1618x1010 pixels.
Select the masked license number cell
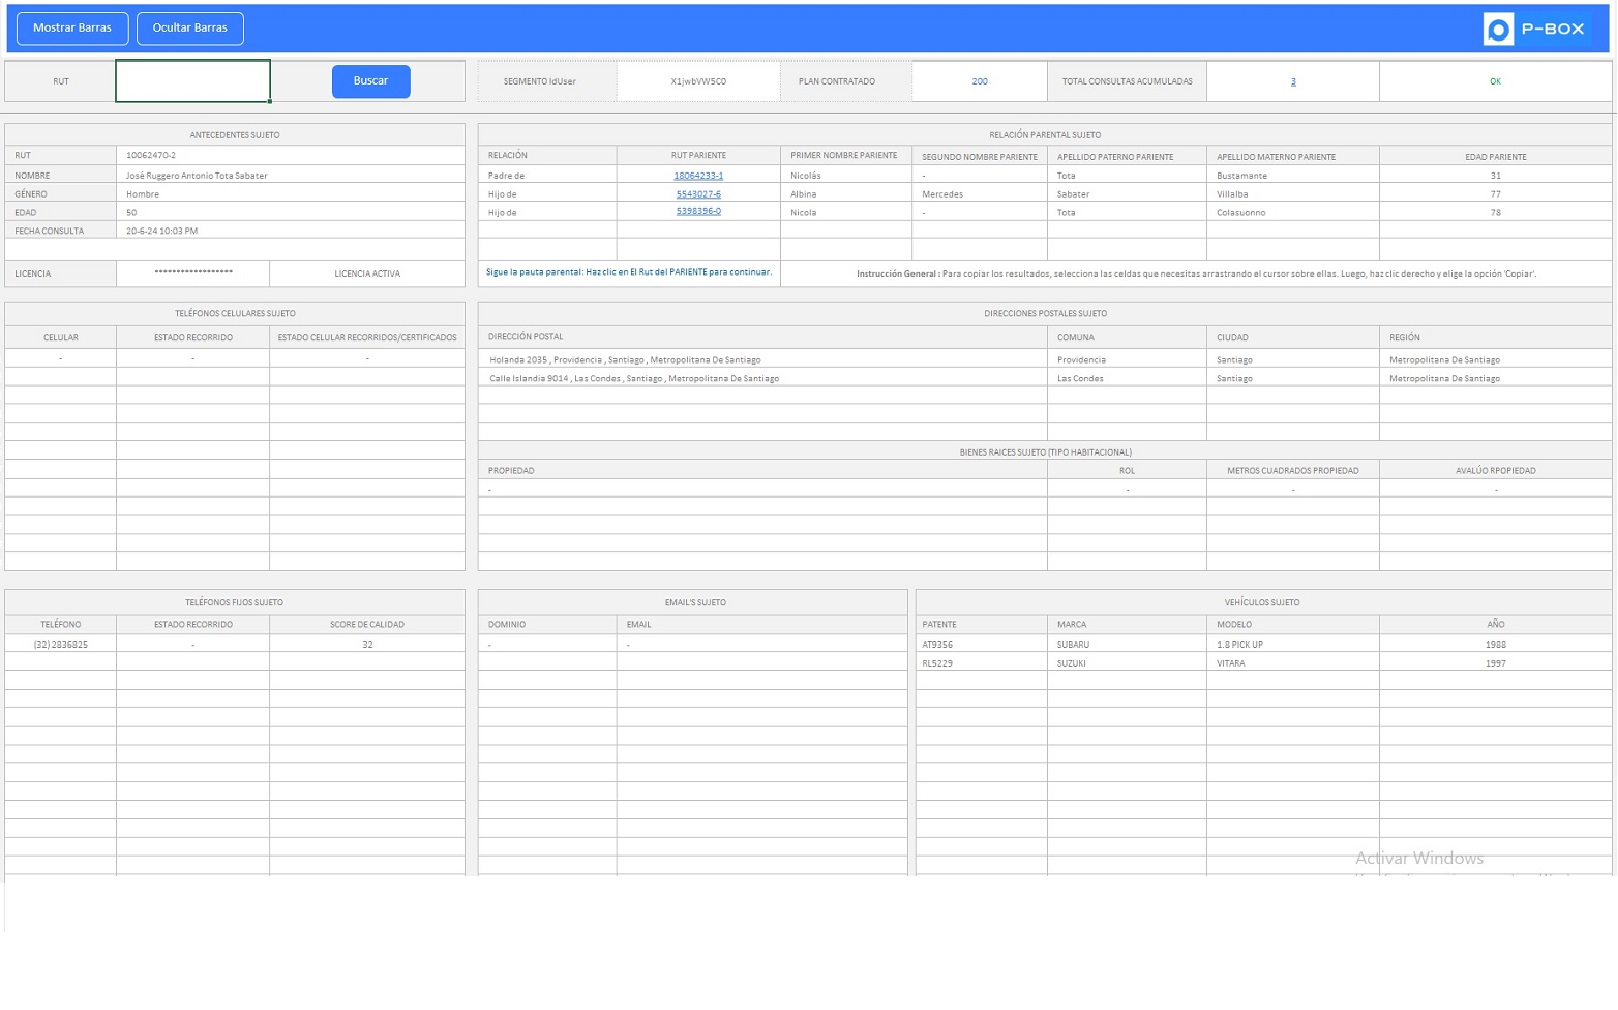(x=192, y=272)
